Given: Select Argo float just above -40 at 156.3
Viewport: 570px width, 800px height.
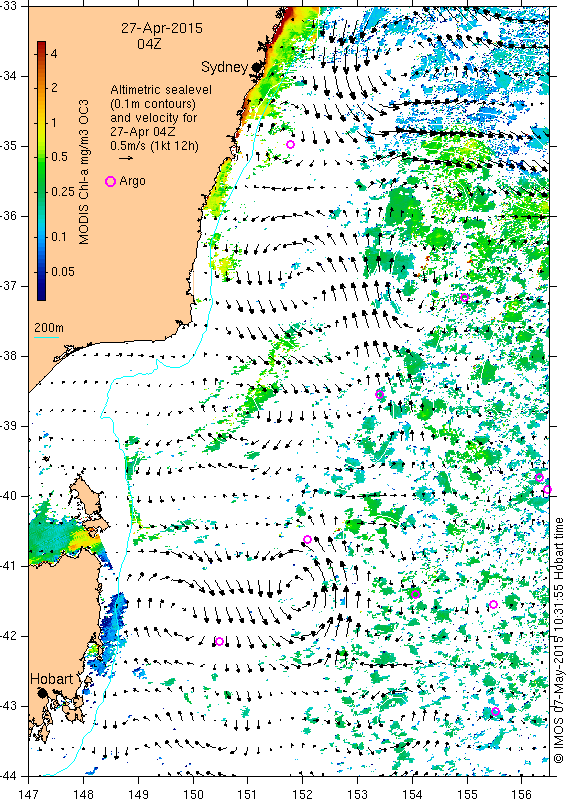Looking at the screenshot, I should (x=539, y=478).
